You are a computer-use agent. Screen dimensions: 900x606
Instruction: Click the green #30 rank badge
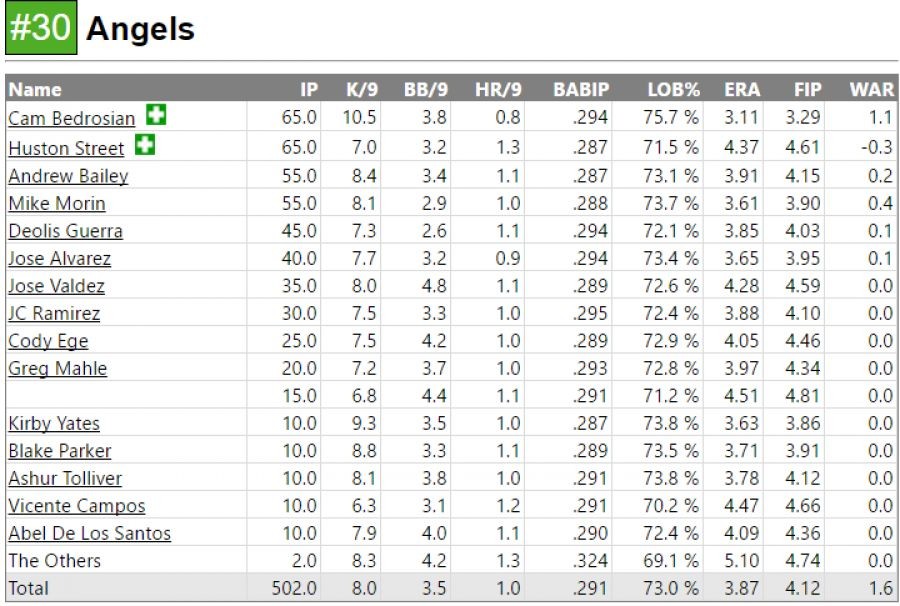coord(40,28)
